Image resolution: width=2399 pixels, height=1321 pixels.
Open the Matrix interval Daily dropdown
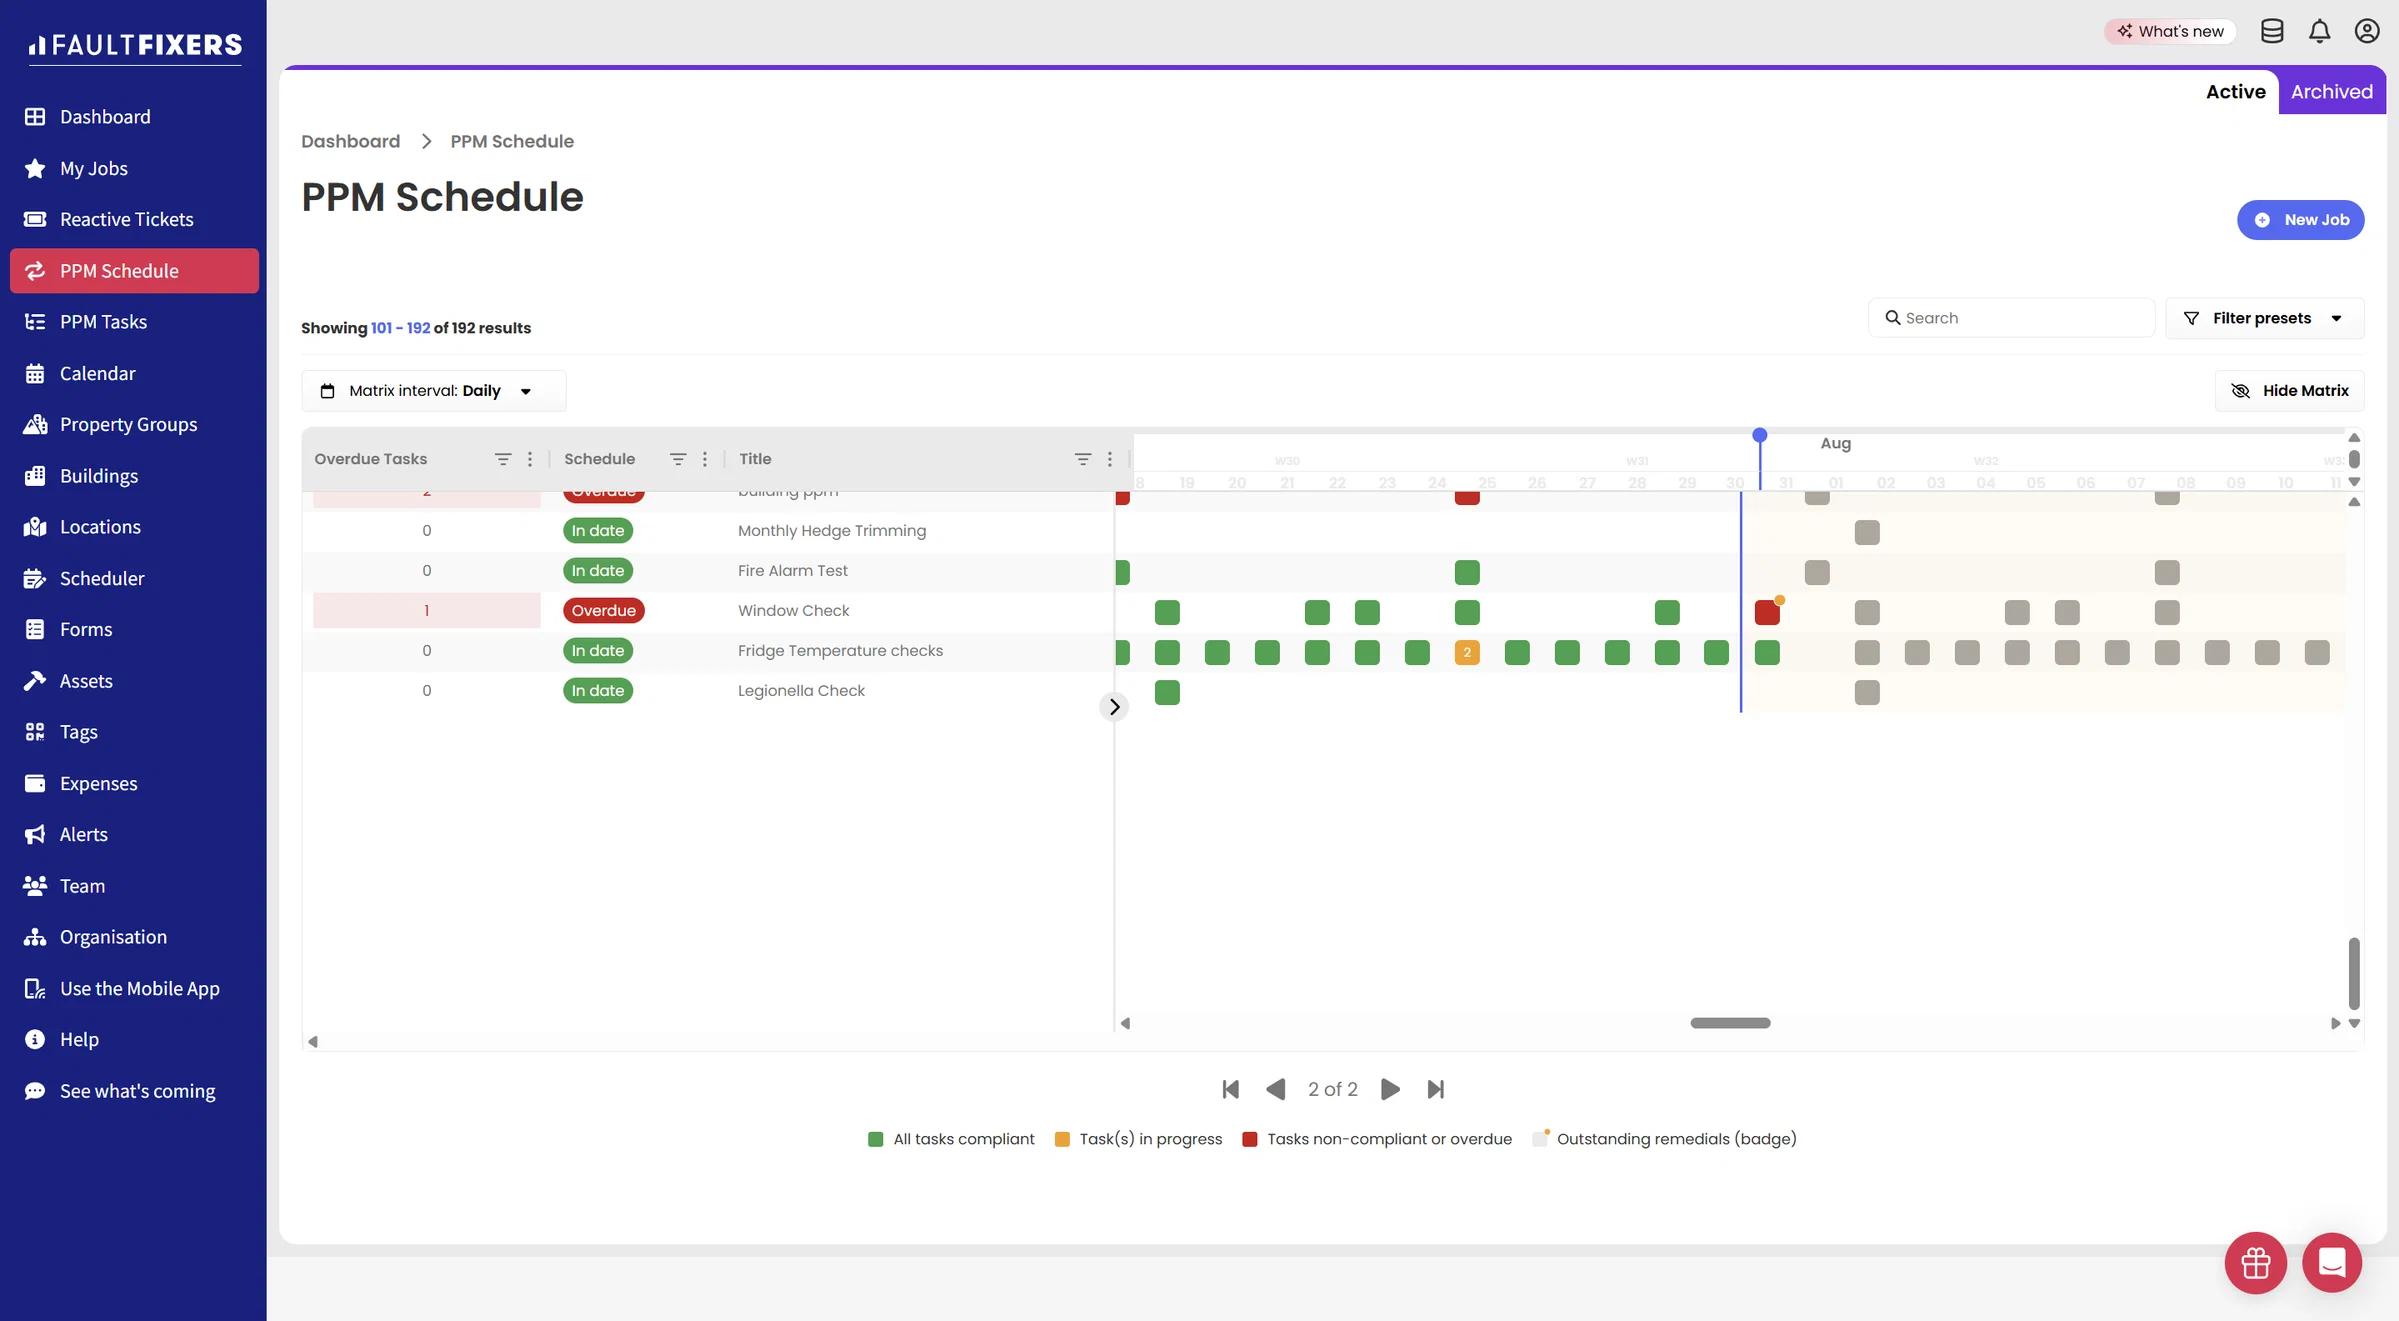pyautogui.click(x=434, y=391)
